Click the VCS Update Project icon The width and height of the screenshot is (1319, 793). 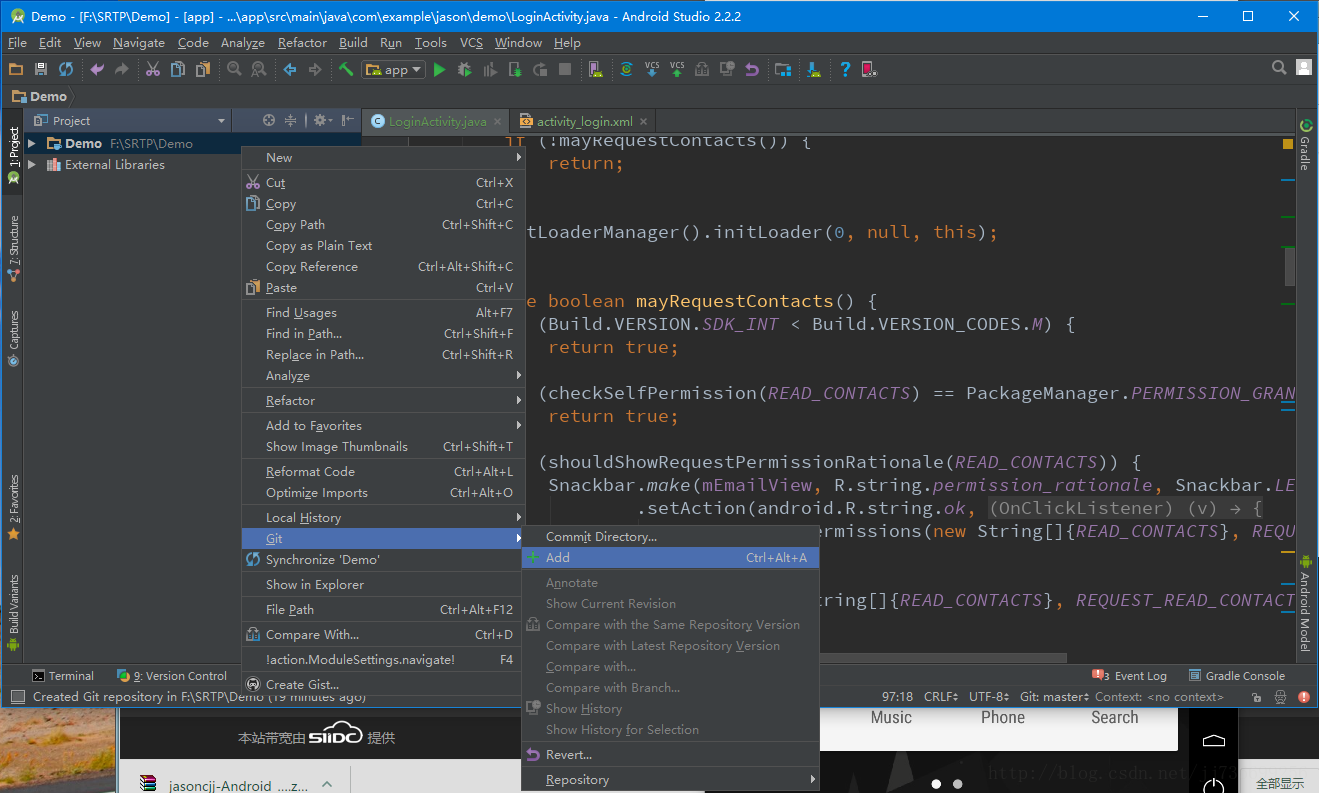click(652, 69)
